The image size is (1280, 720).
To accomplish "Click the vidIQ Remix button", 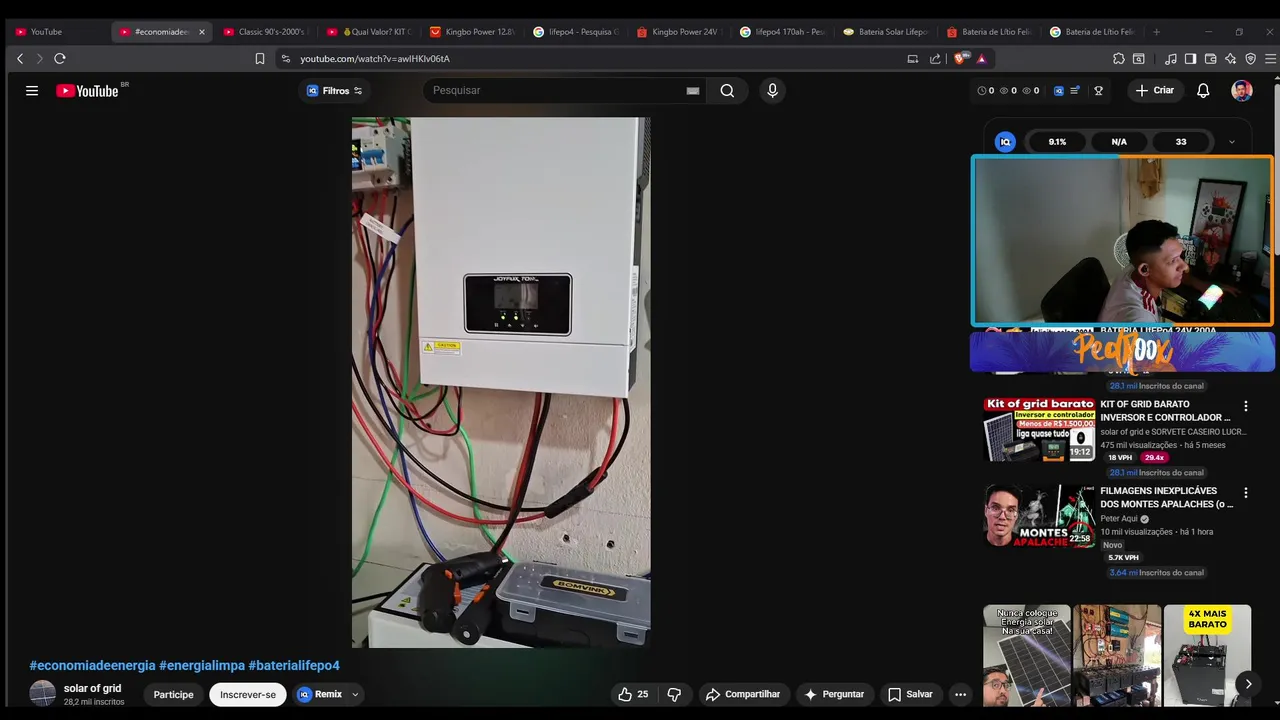I will 320,694.
